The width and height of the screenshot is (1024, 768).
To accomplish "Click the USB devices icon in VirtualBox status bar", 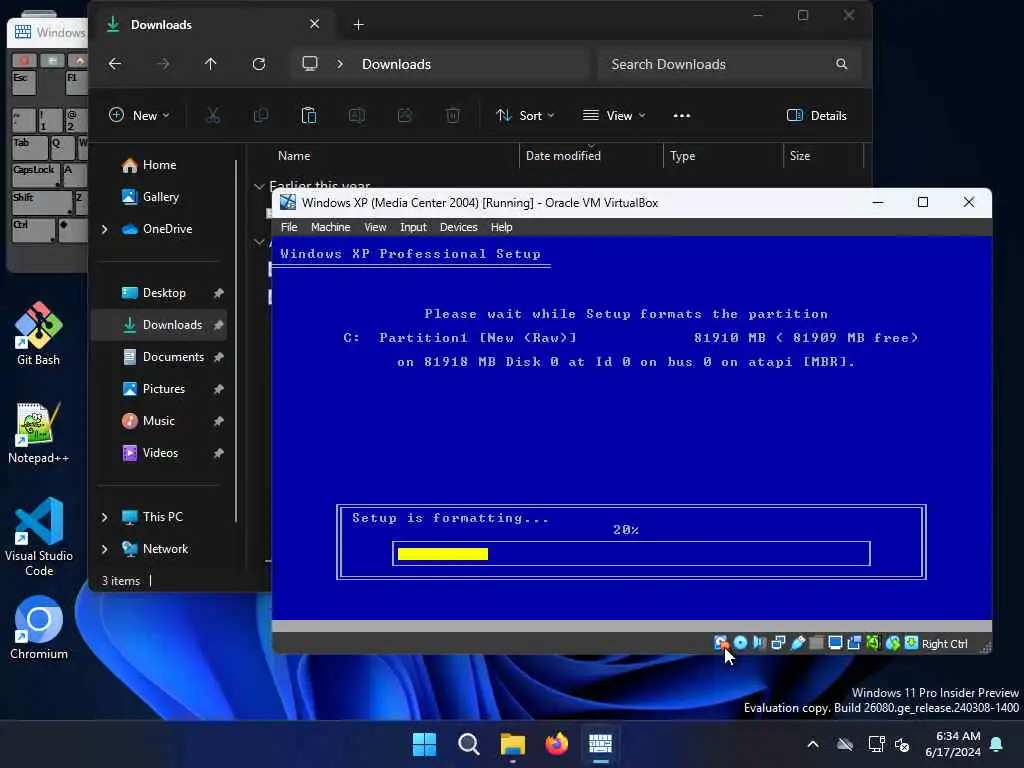I will 797,643.
